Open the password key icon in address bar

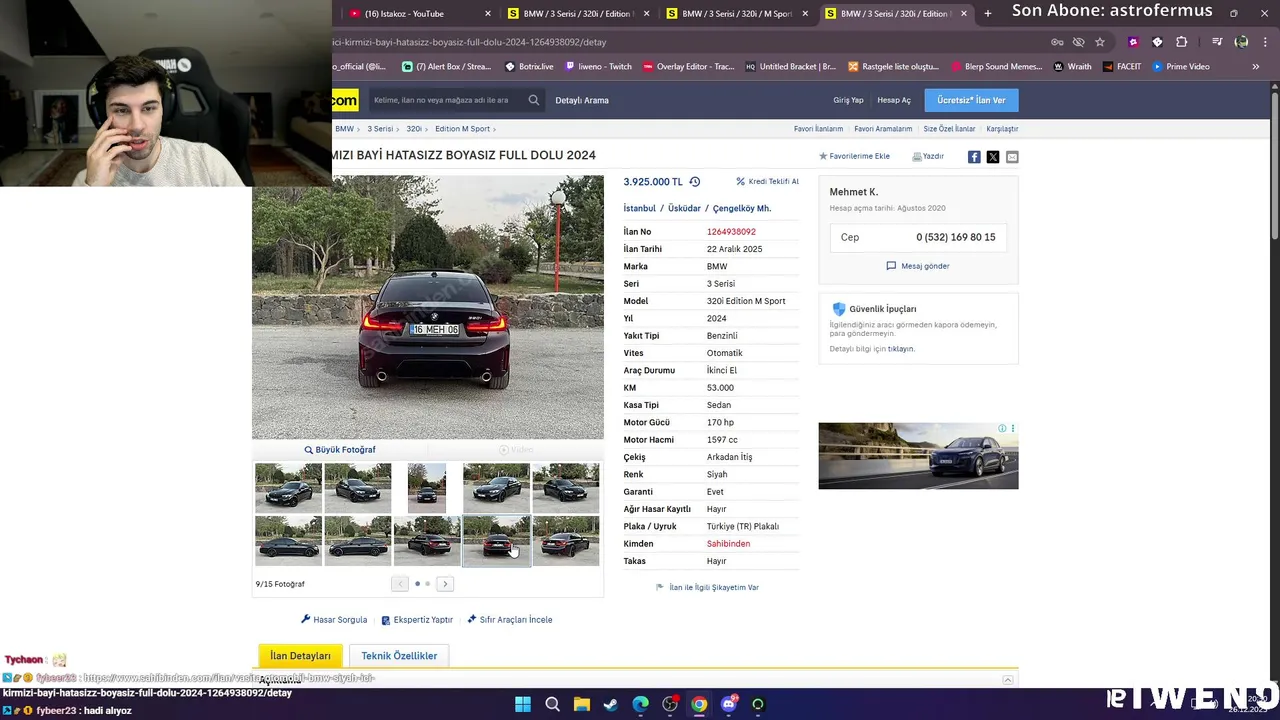click(1057, 42)
